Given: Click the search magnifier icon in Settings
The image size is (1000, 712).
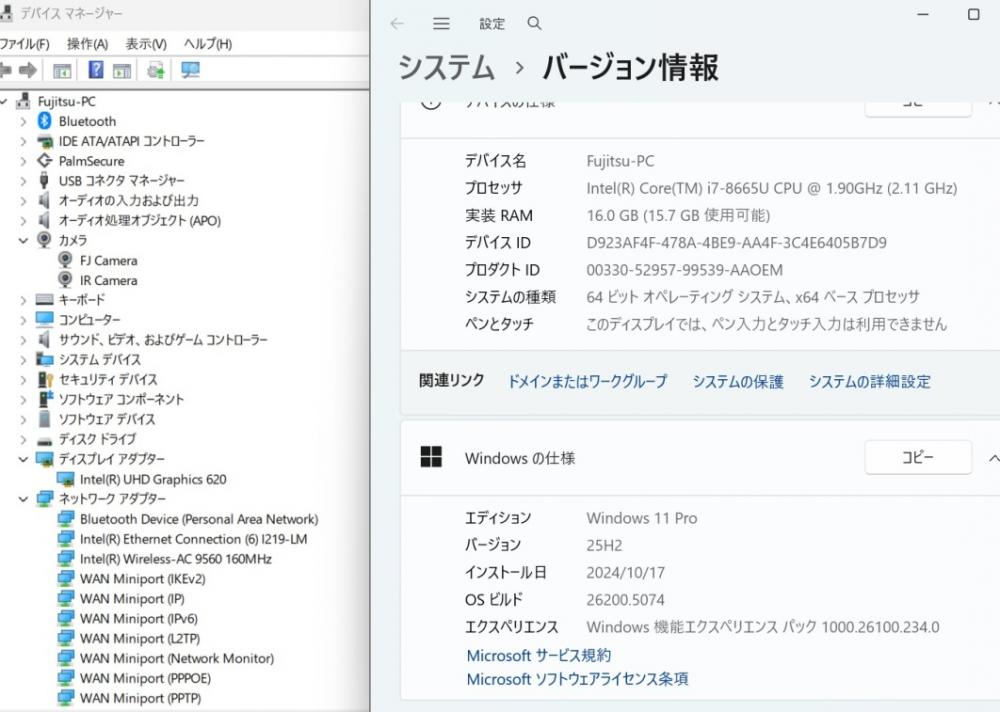Looking at the screenshot, I should (x=534, y=23).
